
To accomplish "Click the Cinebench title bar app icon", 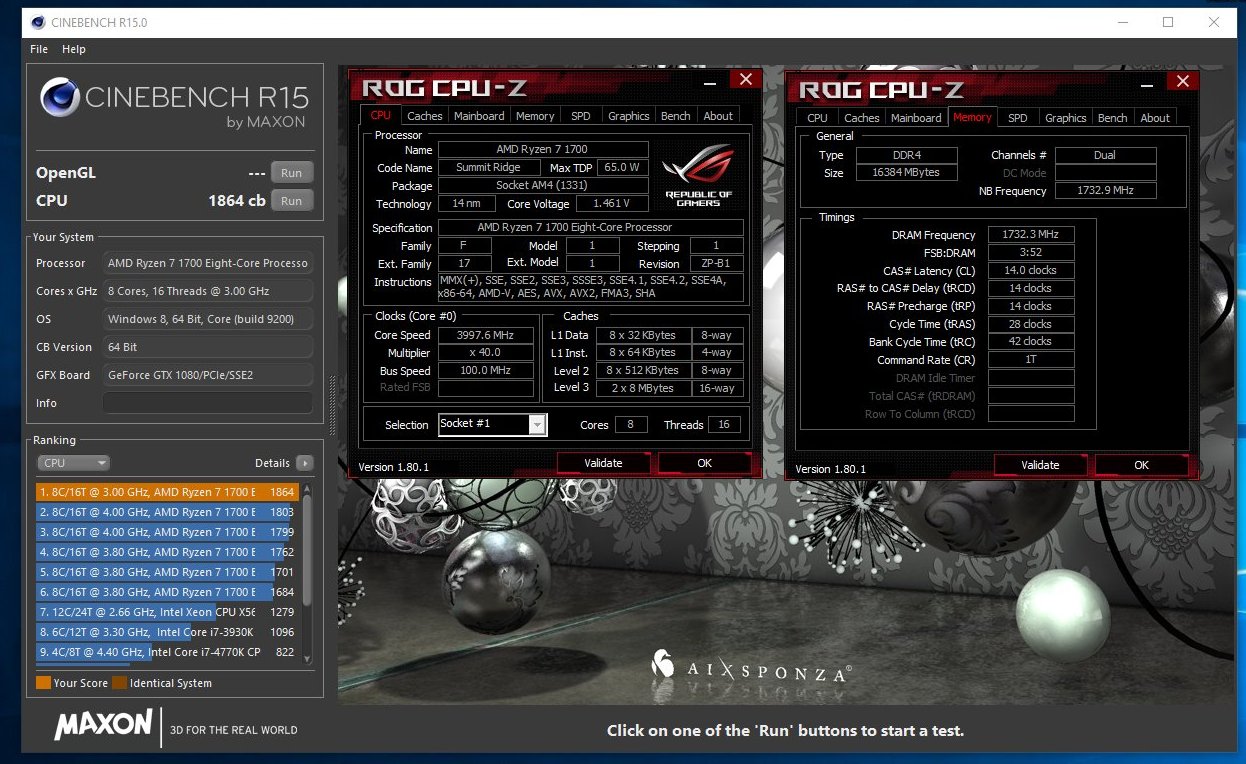I will [x=38, y=22].
